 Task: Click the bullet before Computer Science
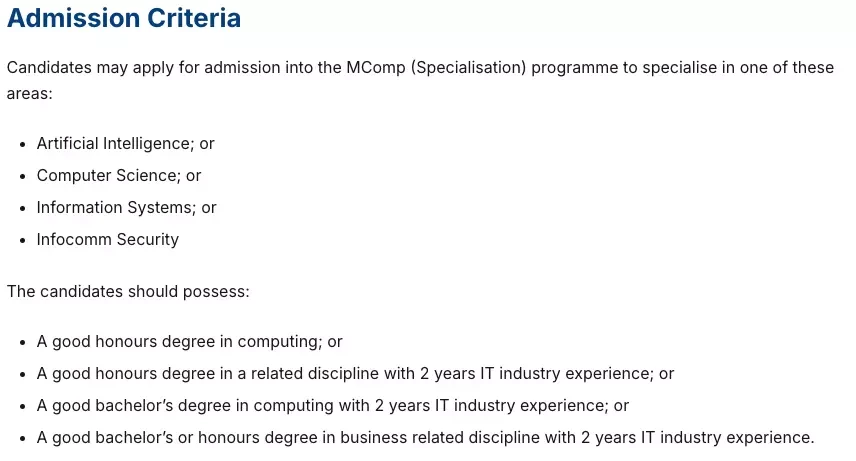22,176
